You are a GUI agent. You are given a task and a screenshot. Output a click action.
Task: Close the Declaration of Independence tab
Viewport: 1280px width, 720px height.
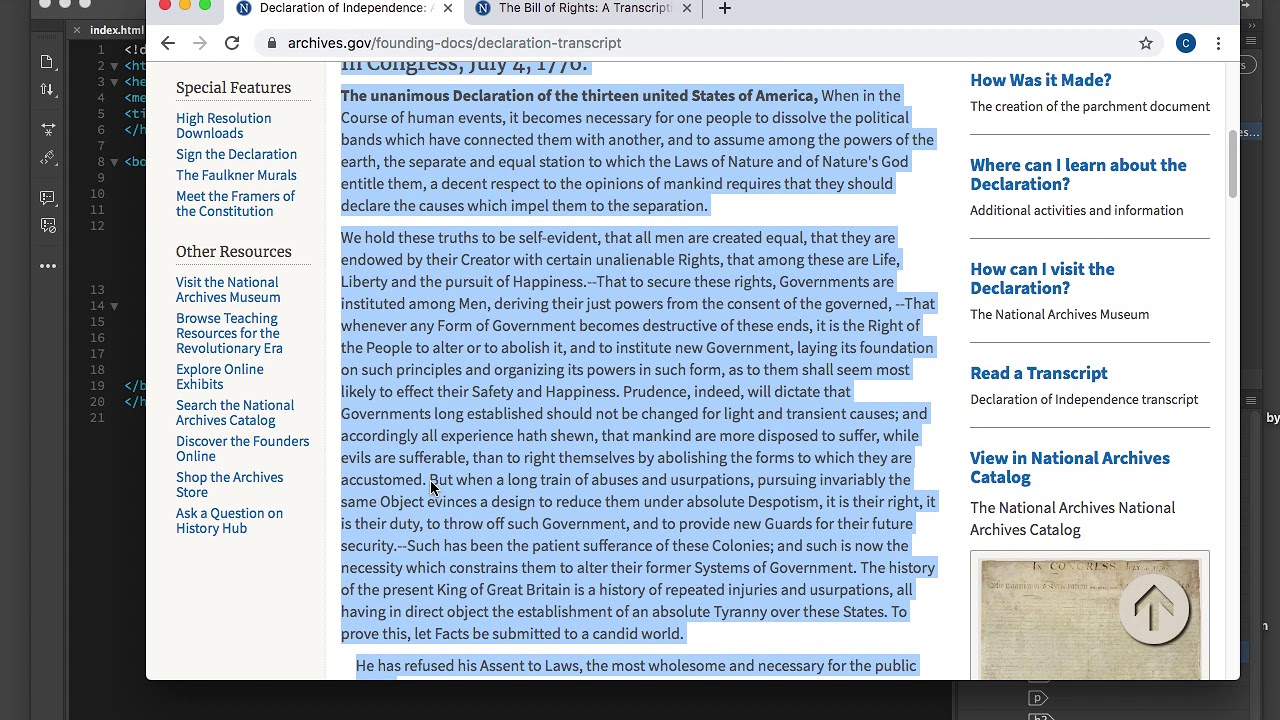pos(447,8)
